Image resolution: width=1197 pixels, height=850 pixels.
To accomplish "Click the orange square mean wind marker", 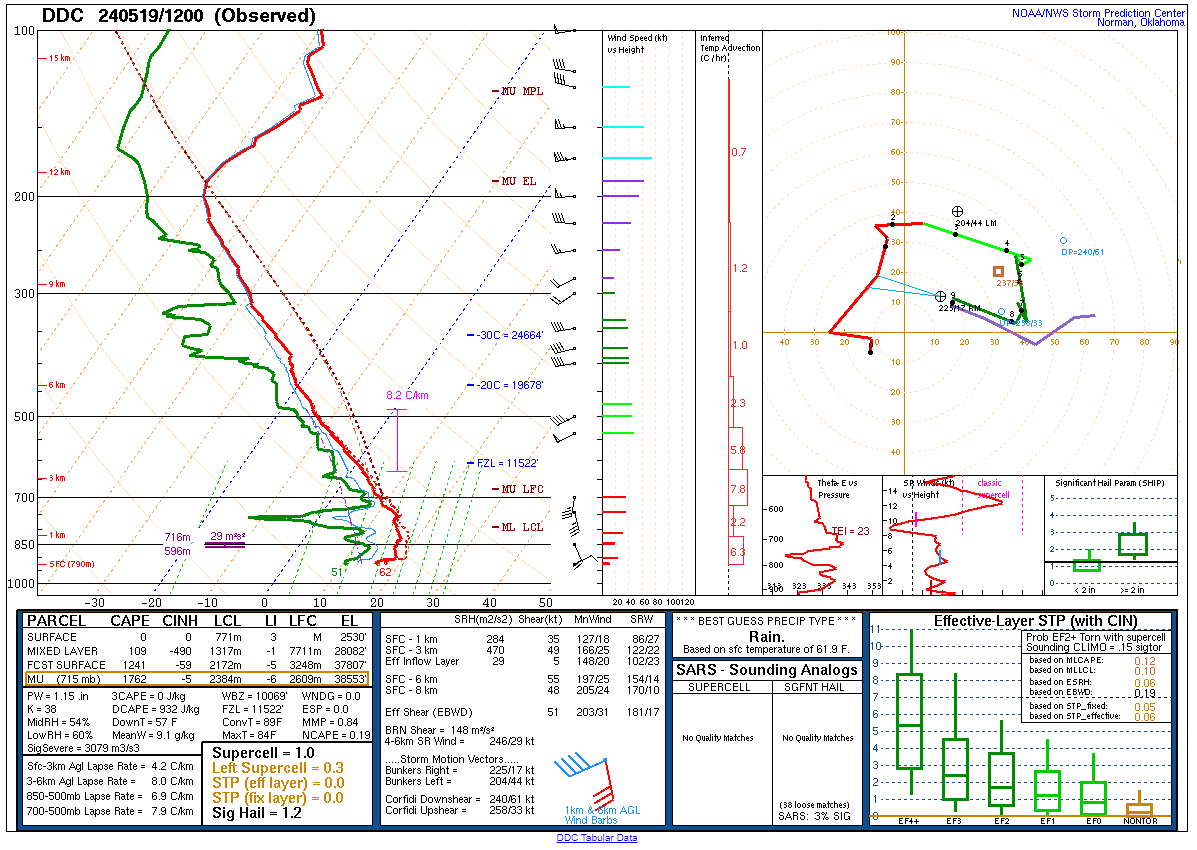I will [x=998, y=271].
